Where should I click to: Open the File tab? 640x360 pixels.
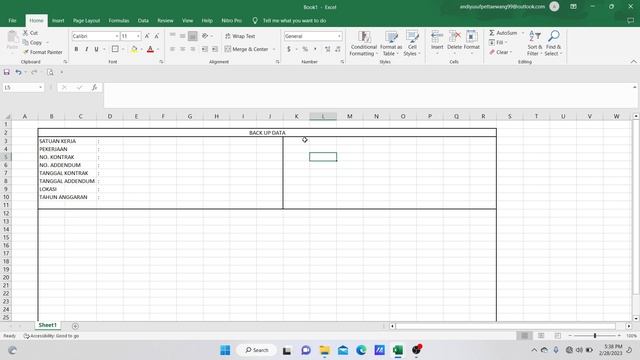coord(13,20)
